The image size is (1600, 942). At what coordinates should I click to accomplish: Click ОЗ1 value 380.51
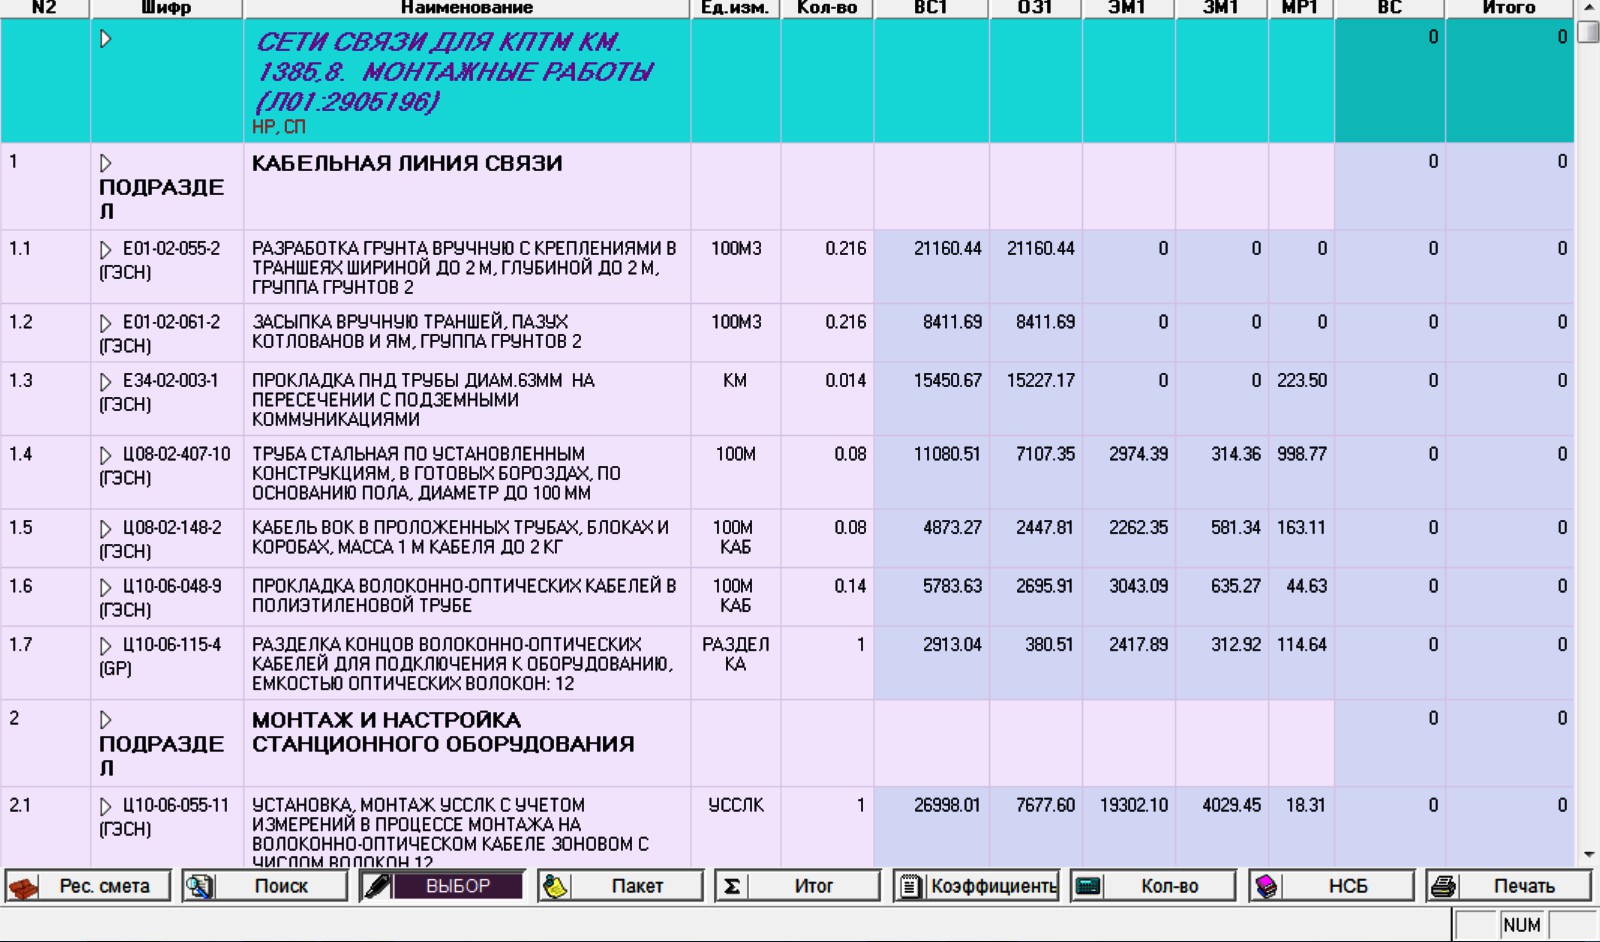click(x=1048, y=645)
